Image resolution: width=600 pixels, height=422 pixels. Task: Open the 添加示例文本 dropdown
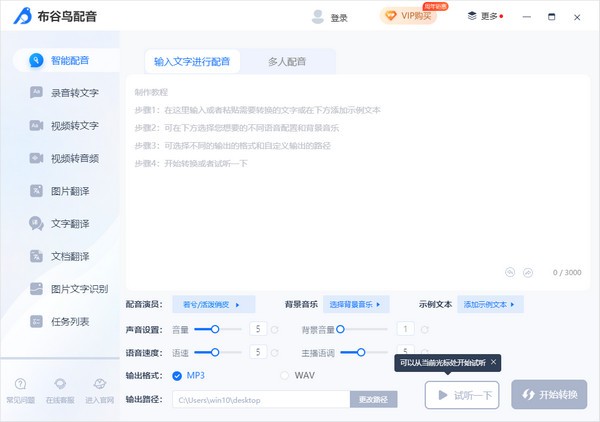[x=490, y=304]
